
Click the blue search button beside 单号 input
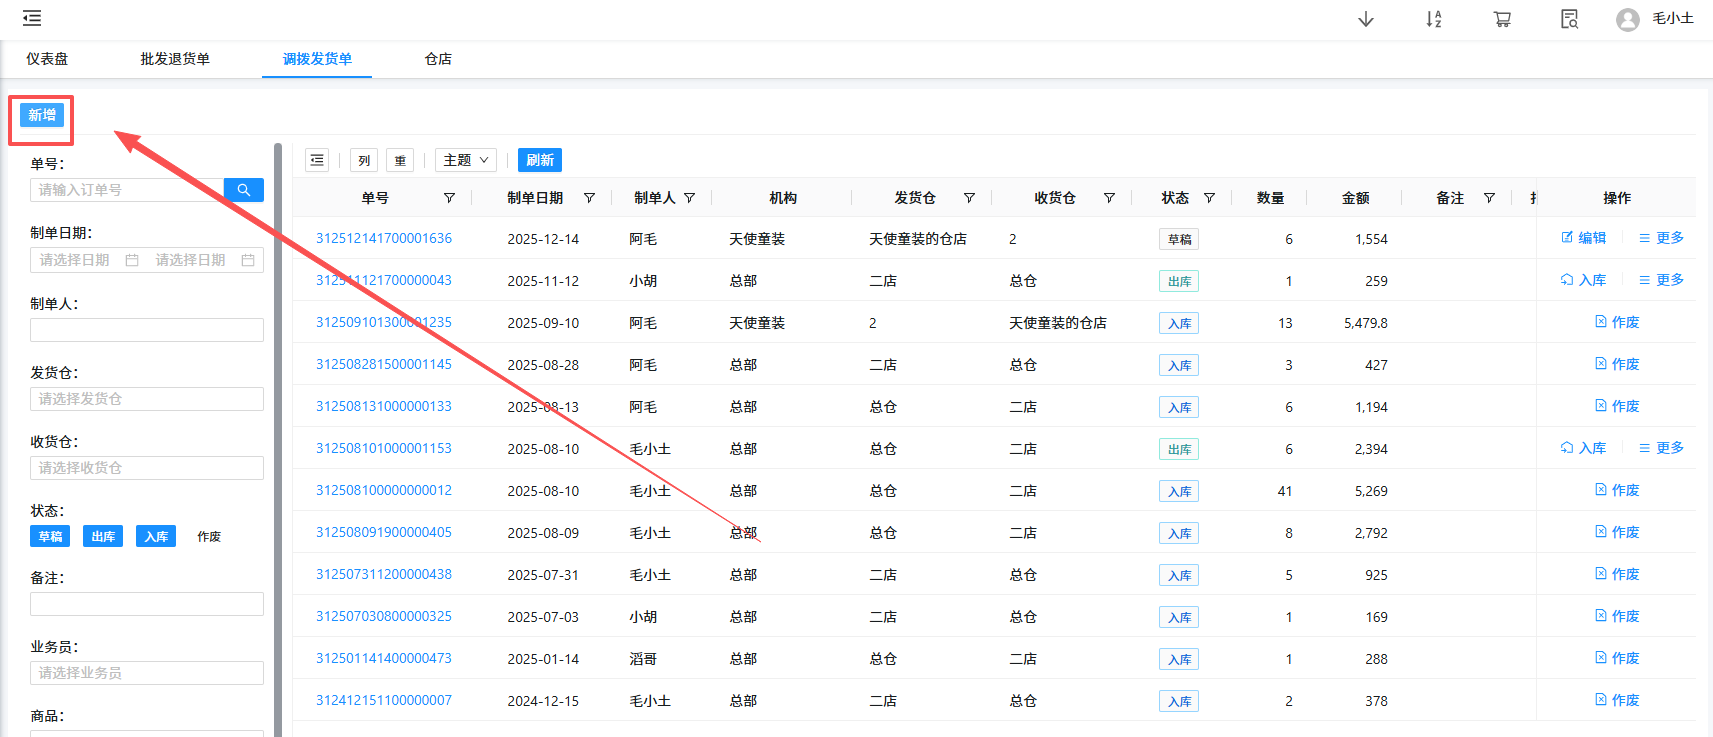pyautogui.click(x=243, y=190)
